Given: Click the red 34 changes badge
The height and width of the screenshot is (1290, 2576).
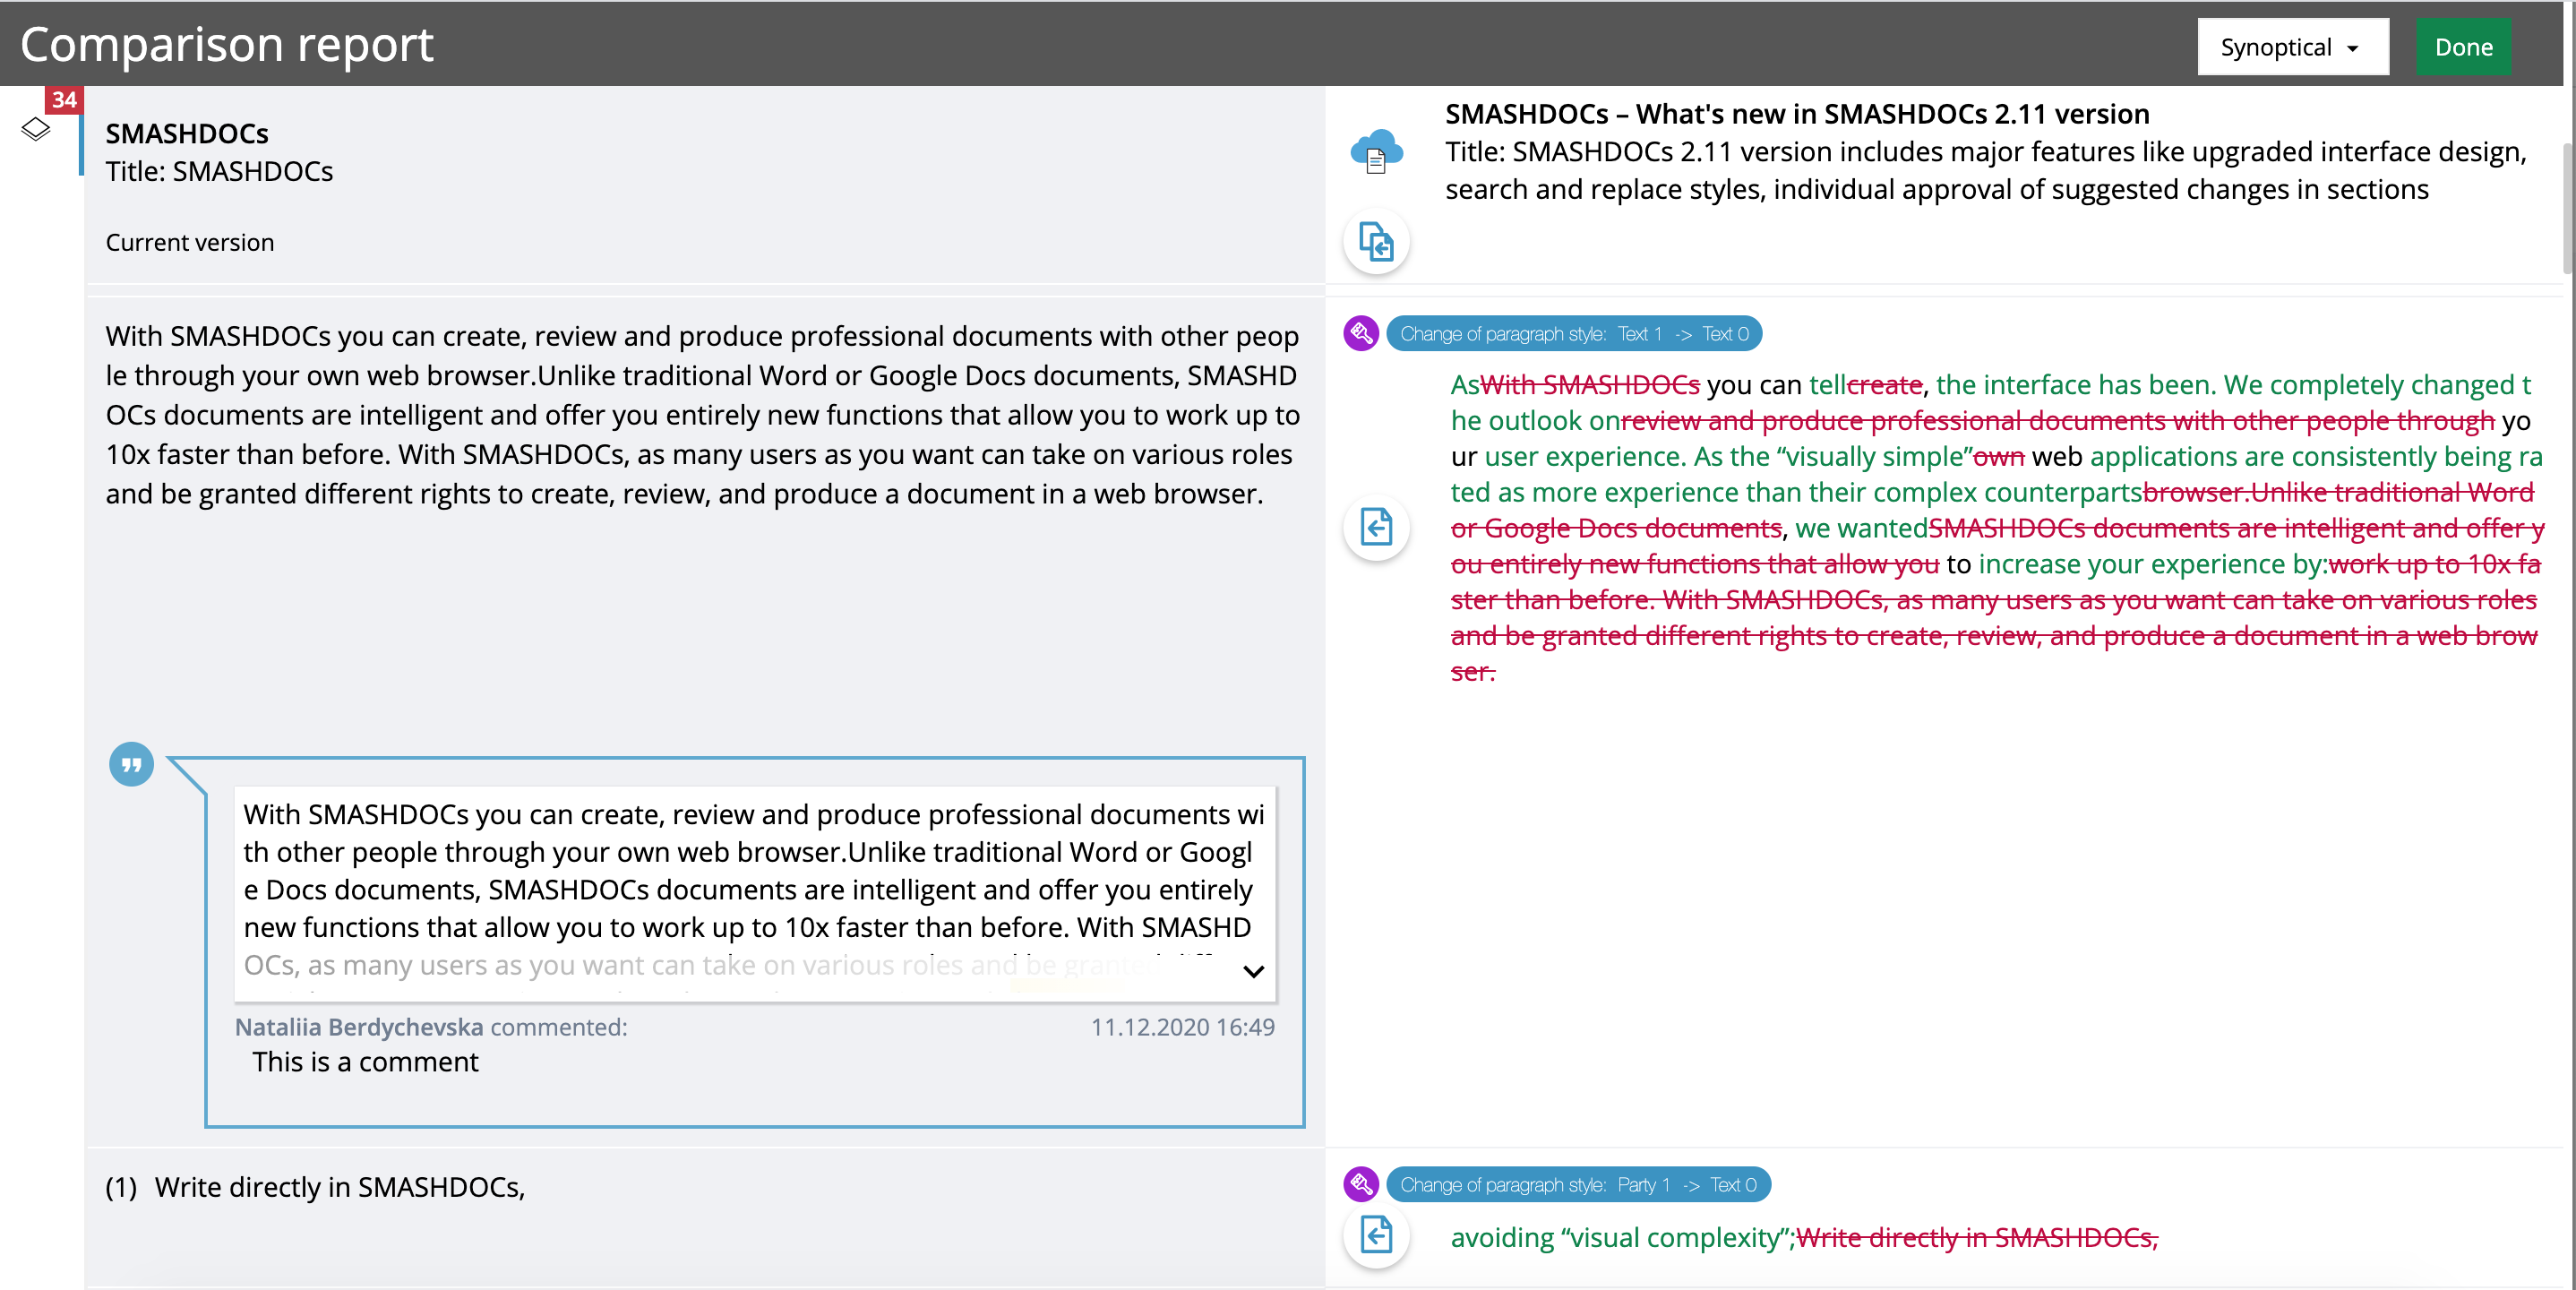Looking at the screenshot, I should [x=64, y=99].
